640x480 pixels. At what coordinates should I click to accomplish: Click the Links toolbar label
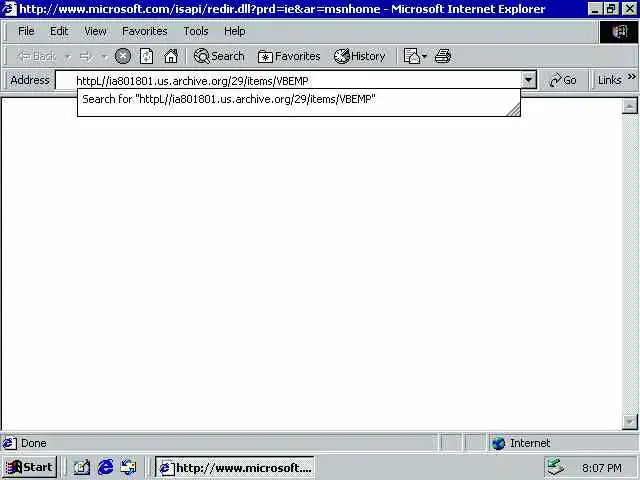click(609, 80)
